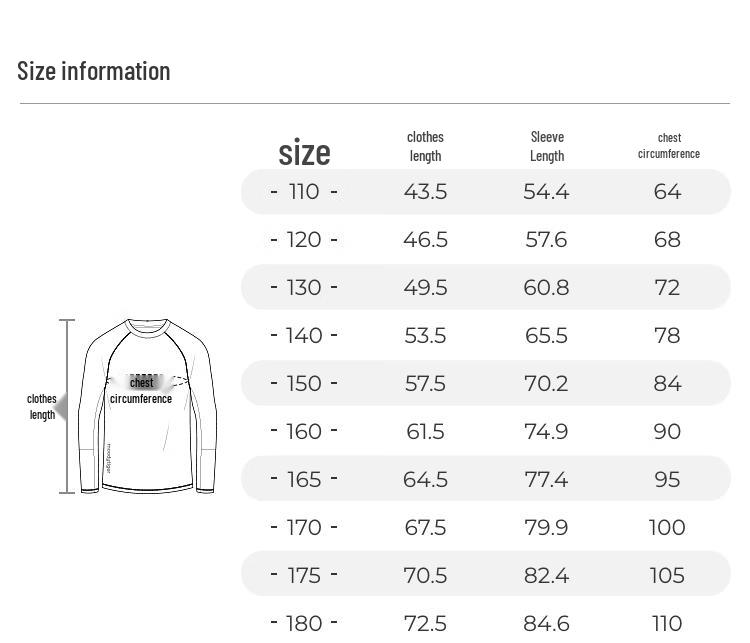Pick the size 175 entry

pos(304,575)
